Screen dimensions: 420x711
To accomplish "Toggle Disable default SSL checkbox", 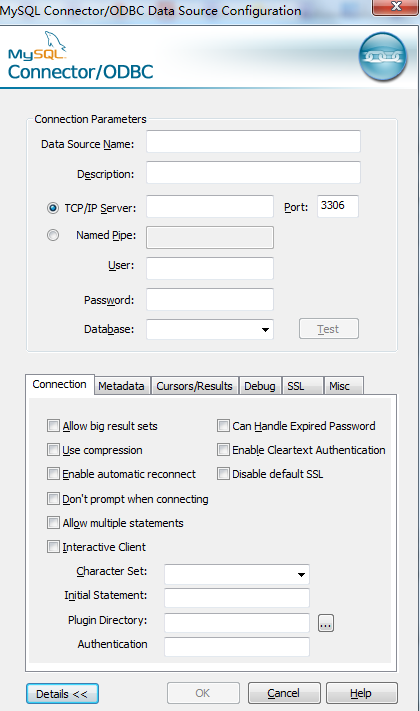I will click(223, 474).
